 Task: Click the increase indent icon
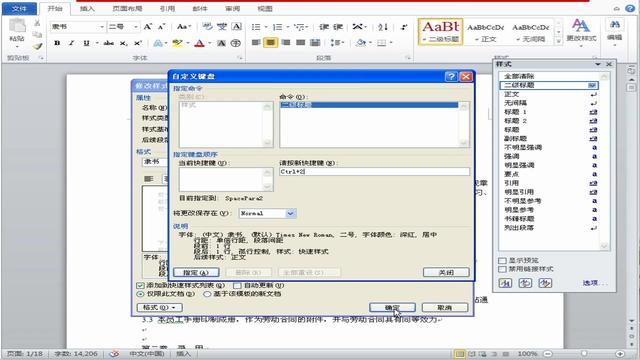pyautogui.click(x=338, y=27)
